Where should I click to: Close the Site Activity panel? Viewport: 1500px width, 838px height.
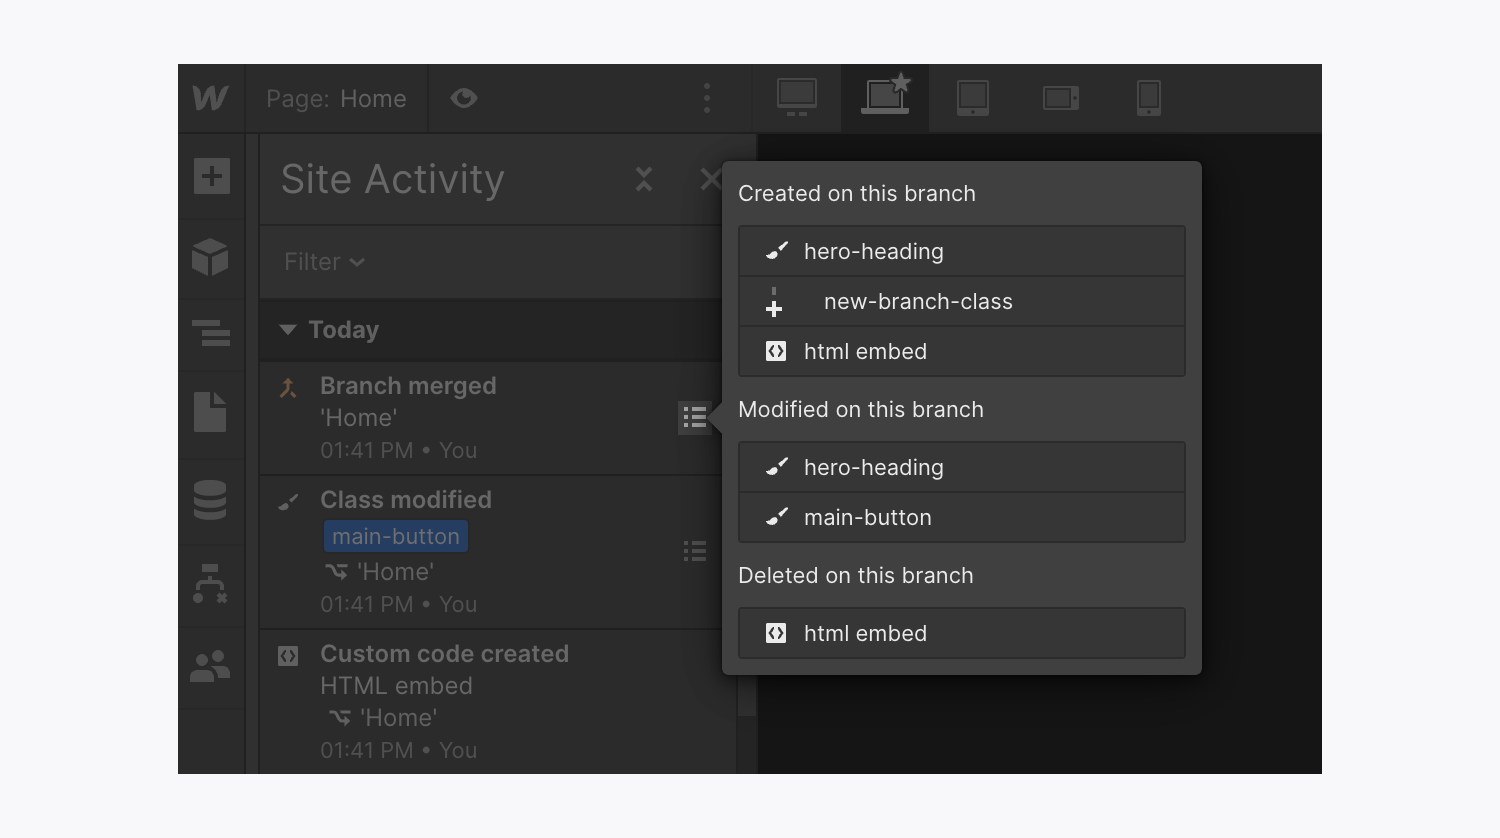(x=710, y=179)
